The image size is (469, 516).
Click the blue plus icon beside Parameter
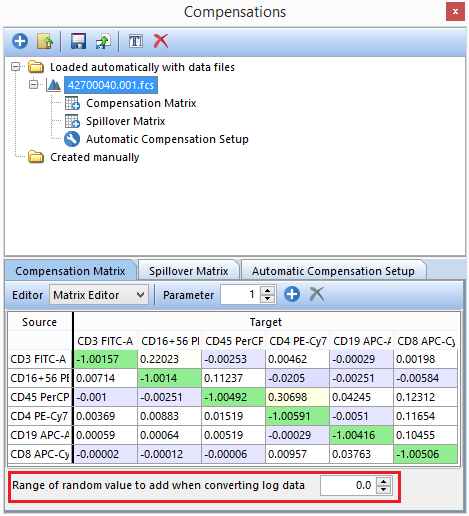(x=292, y=294)
